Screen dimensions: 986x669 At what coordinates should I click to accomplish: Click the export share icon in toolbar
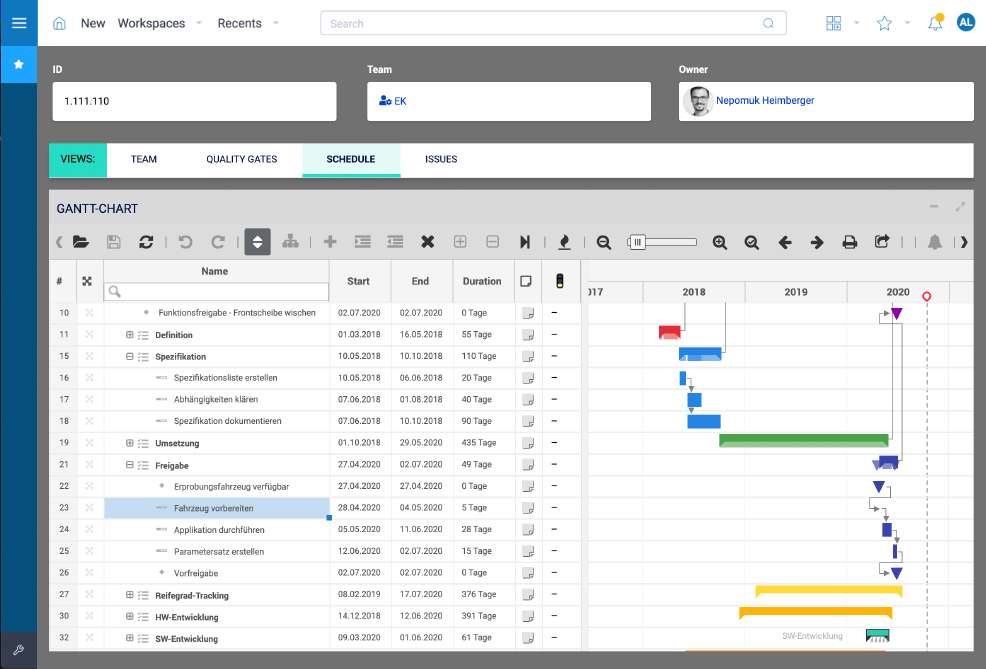pyautogui.click(x=882, y=242)
